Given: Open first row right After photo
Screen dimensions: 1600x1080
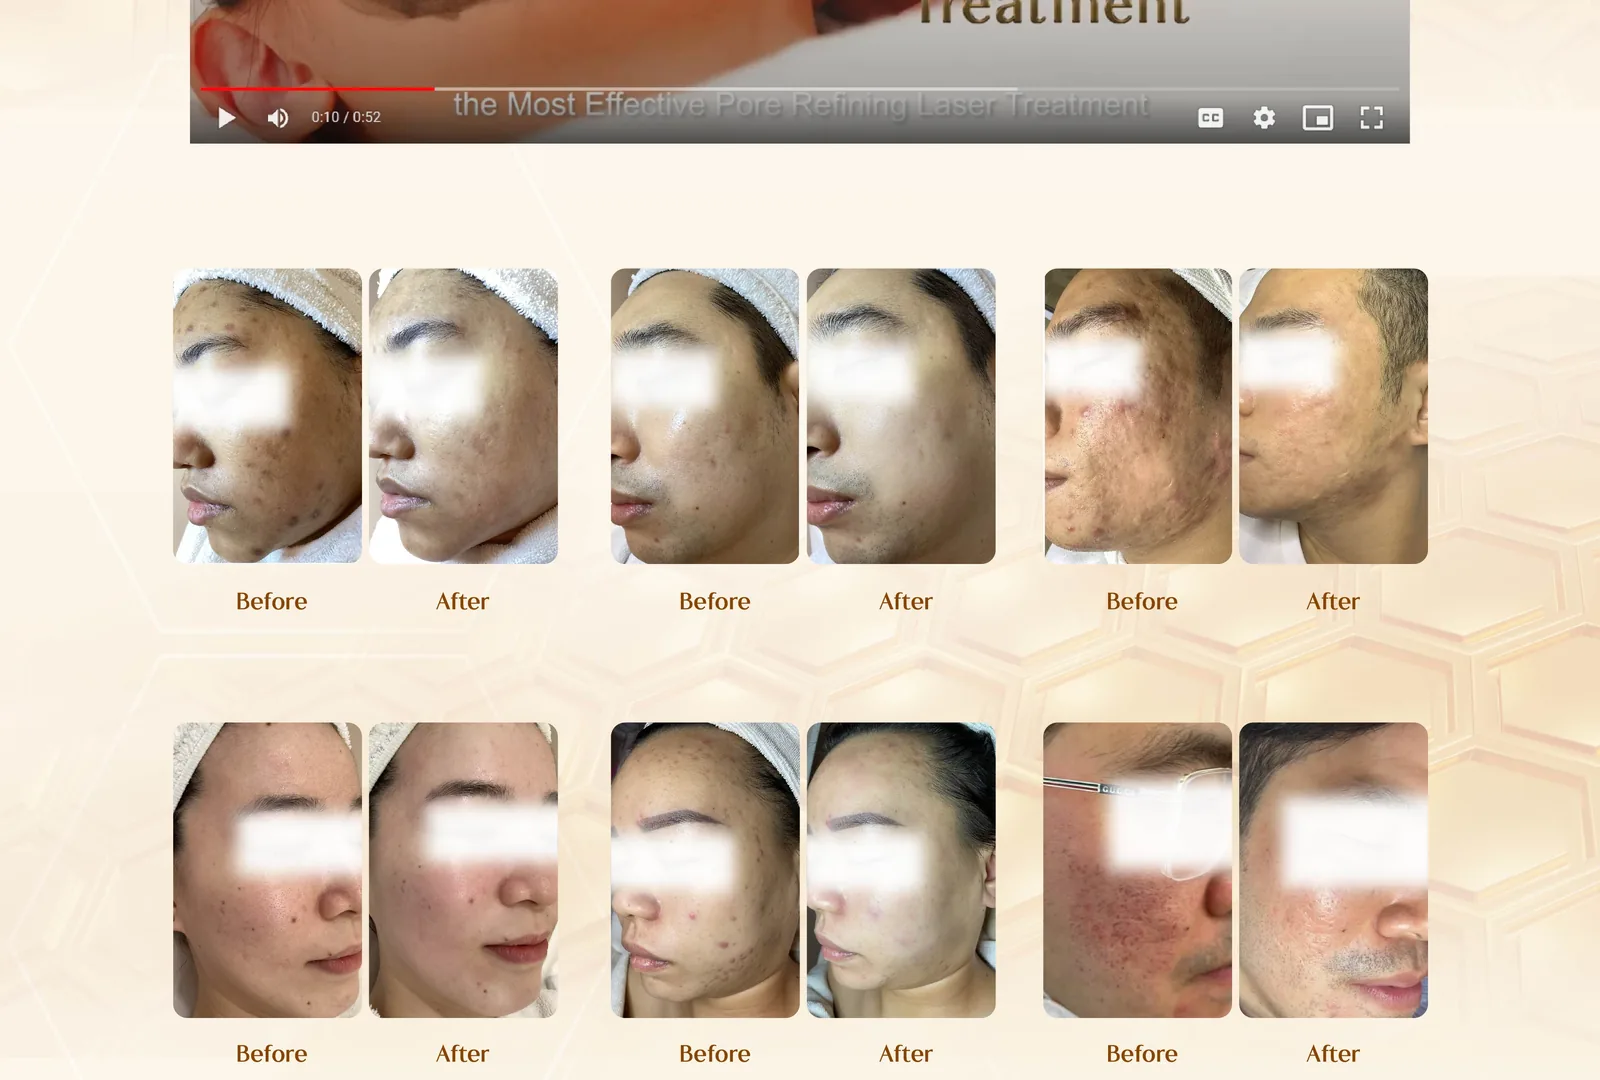Looking at the screenshot, I should 1334,416.
